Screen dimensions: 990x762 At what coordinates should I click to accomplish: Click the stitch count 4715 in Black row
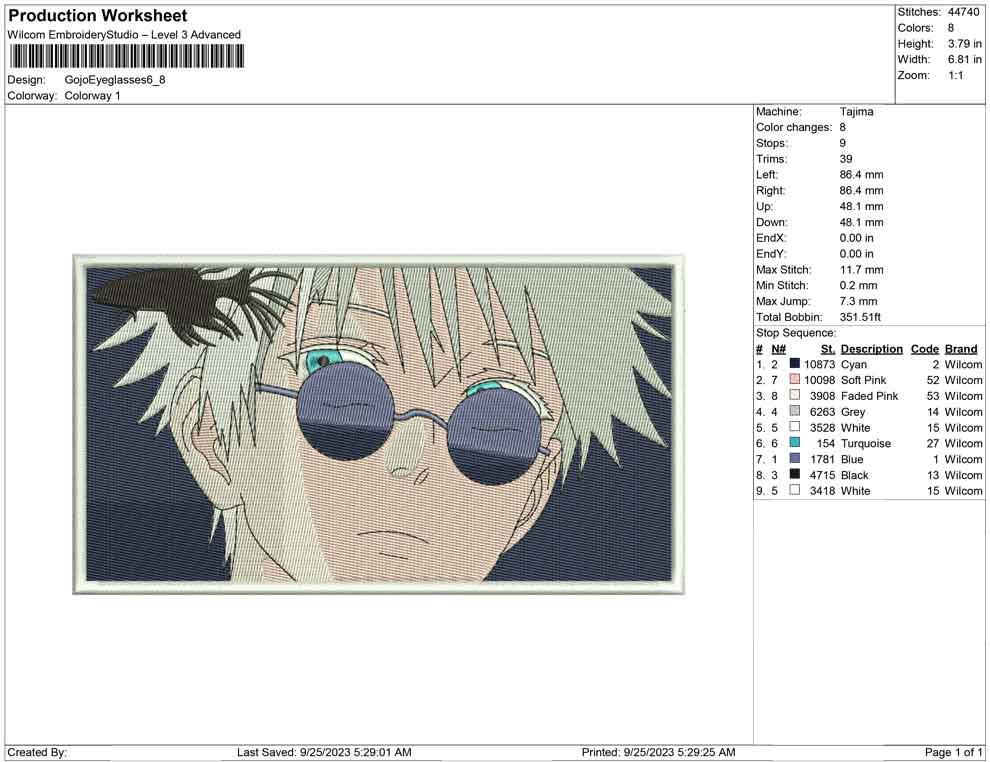[823, 475]
